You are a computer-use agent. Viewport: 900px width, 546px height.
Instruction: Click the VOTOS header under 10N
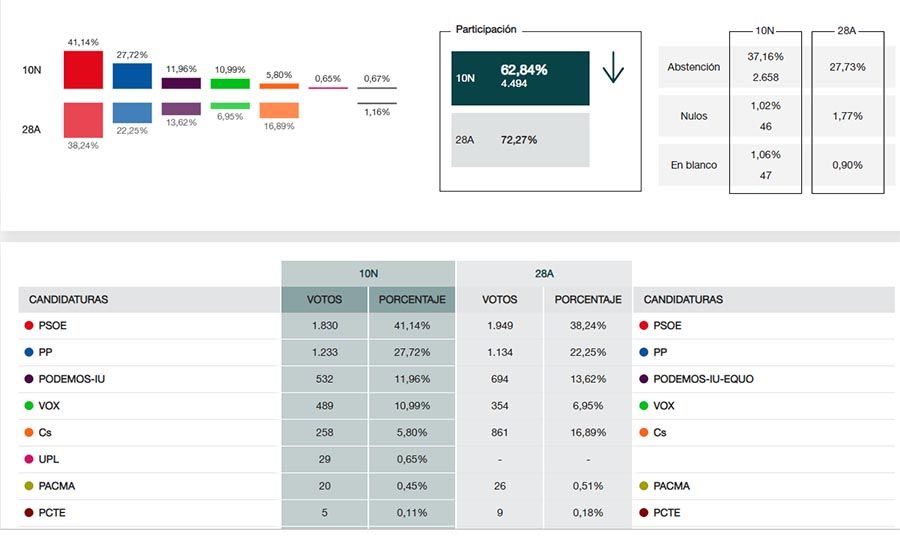coord(324,299)
